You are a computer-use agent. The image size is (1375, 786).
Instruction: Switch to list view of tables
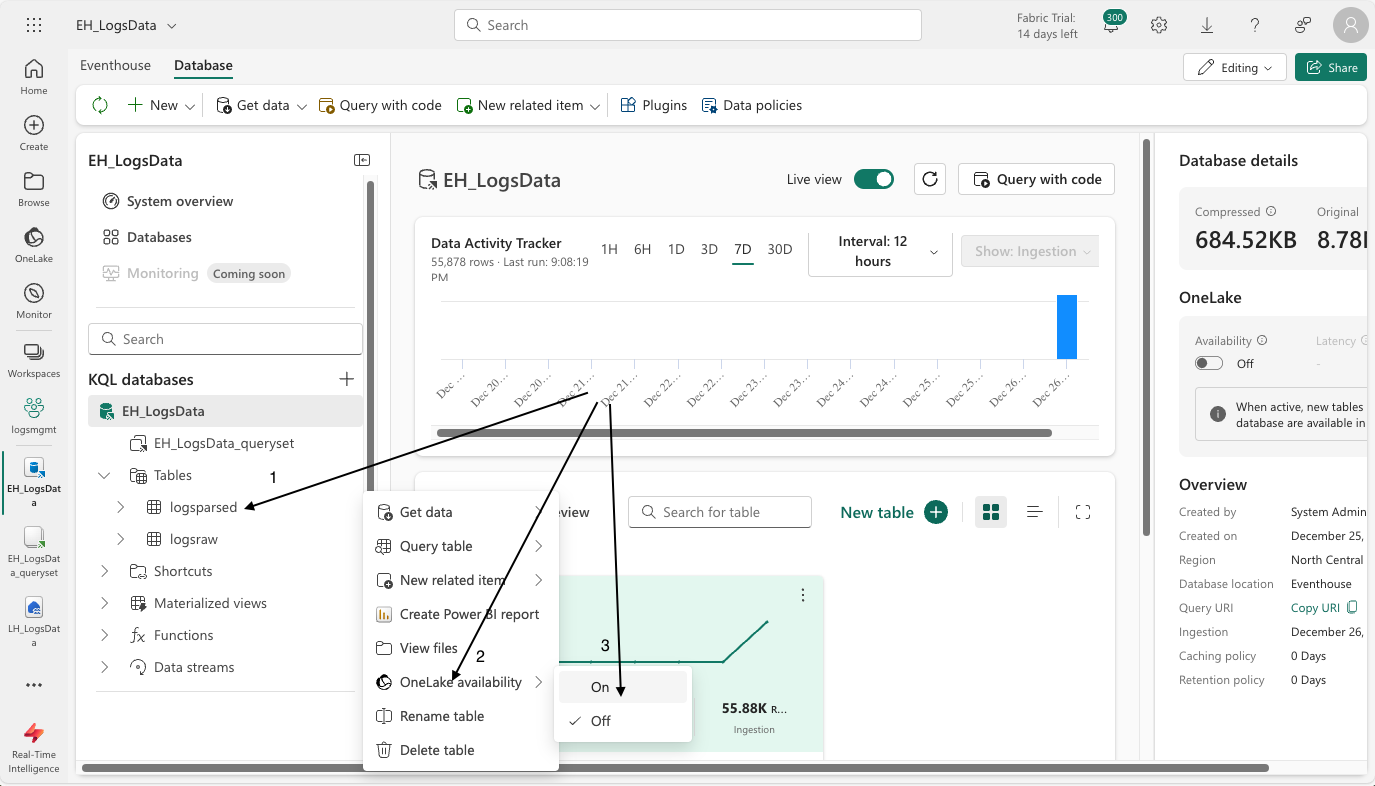pyautogui.click(x=1035, y=512)
